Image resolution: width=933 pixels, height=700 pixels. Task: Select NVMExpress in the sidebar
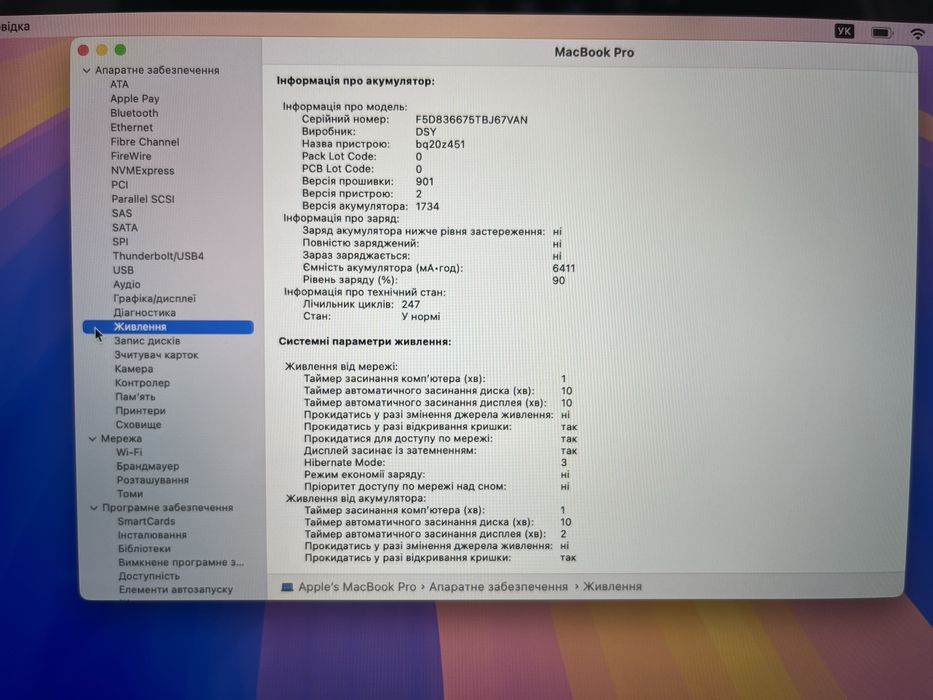tap(143, 170)
